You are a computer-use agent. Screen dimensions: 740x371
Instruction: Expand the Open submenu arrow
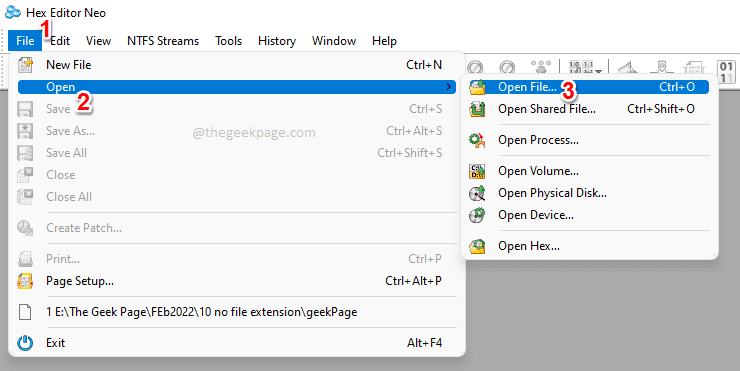pos(448,87)
